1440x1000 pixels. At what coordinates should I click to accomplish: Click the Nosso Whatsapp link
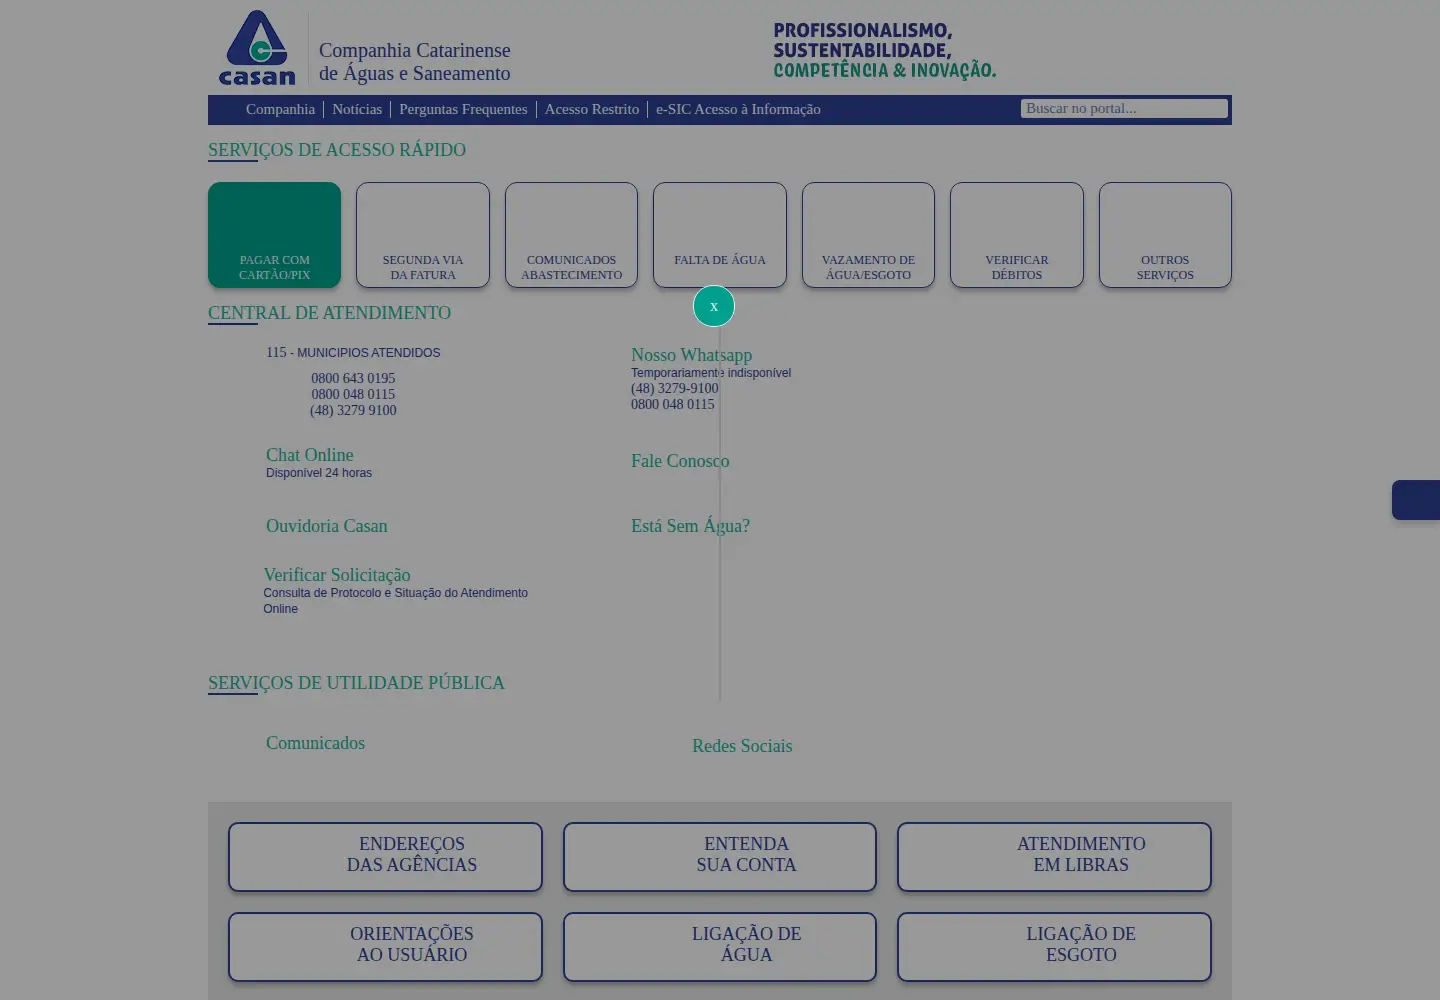click(691, 355)
